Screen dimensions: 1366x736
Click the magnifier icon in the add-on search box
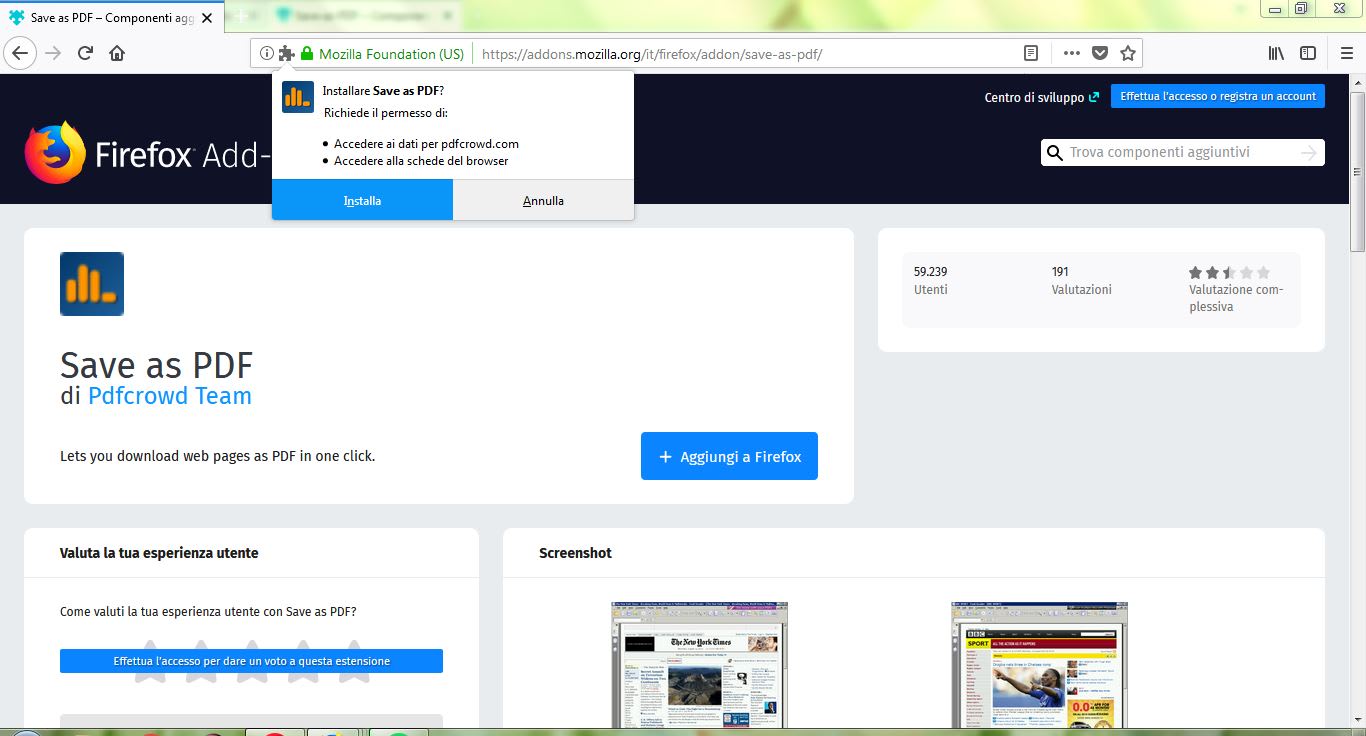tap(1054, 153)
